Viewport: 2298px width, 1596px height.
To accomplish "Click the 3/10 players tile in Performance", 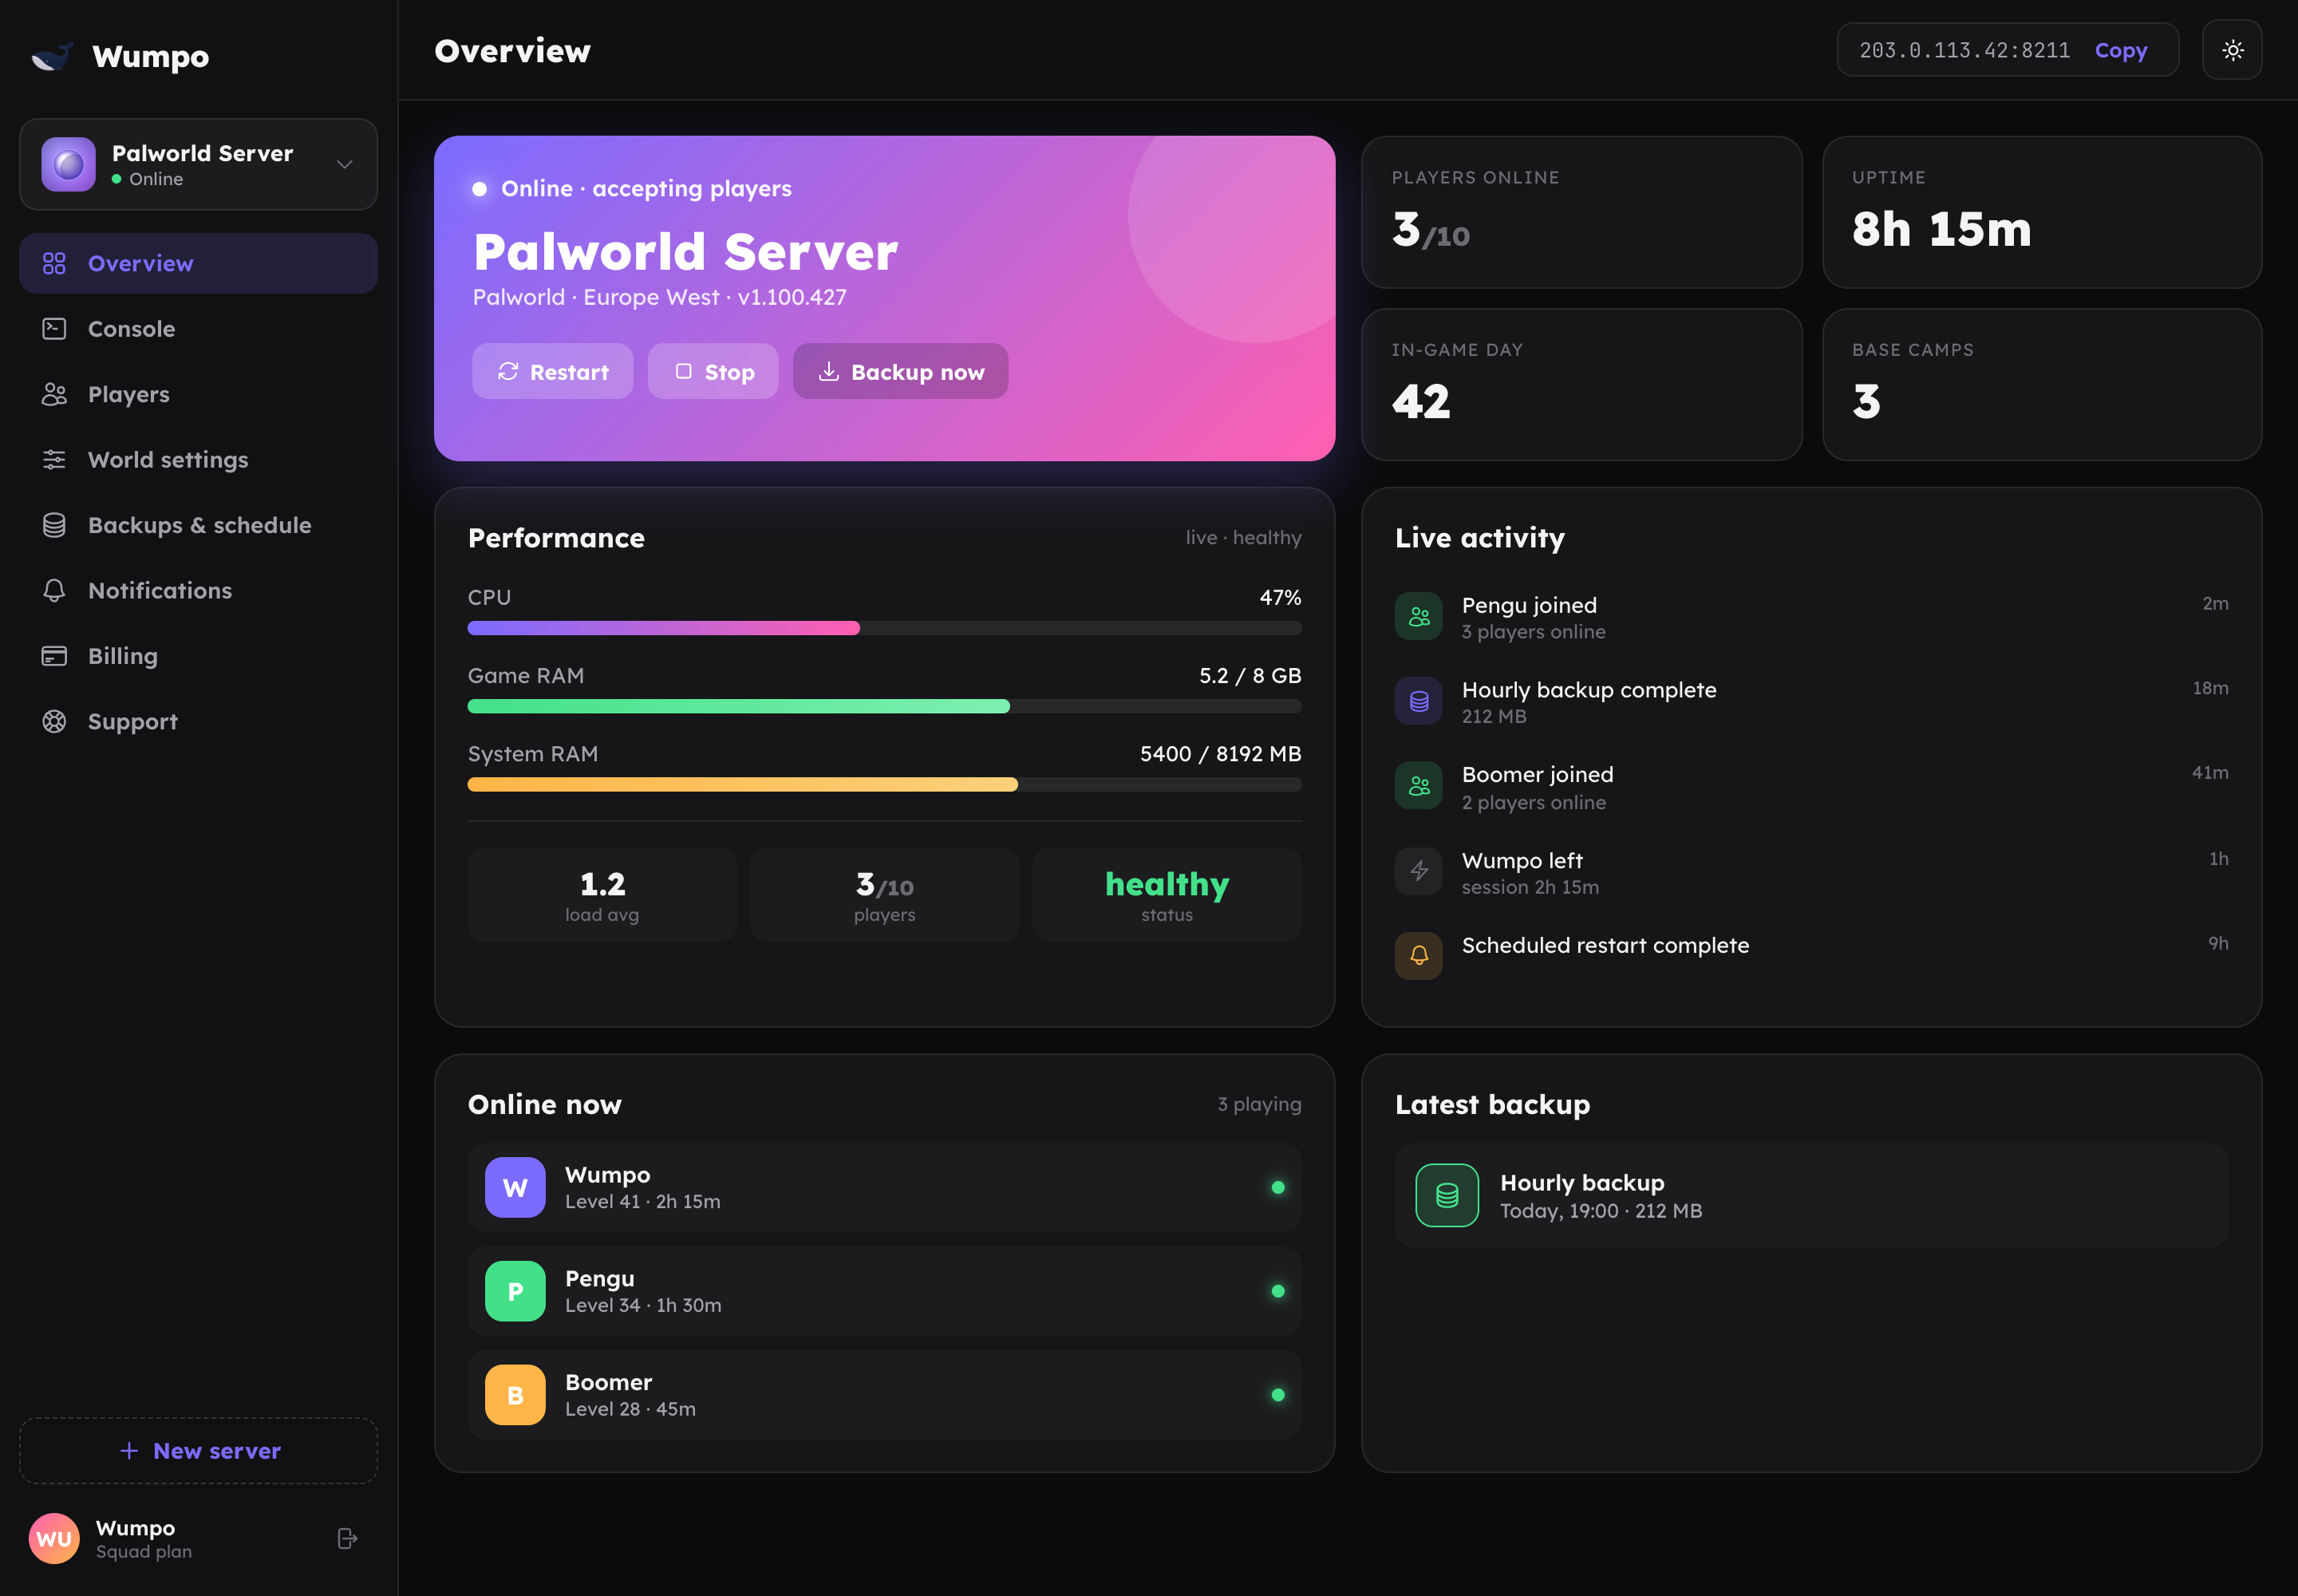I will tap(884, 895).
